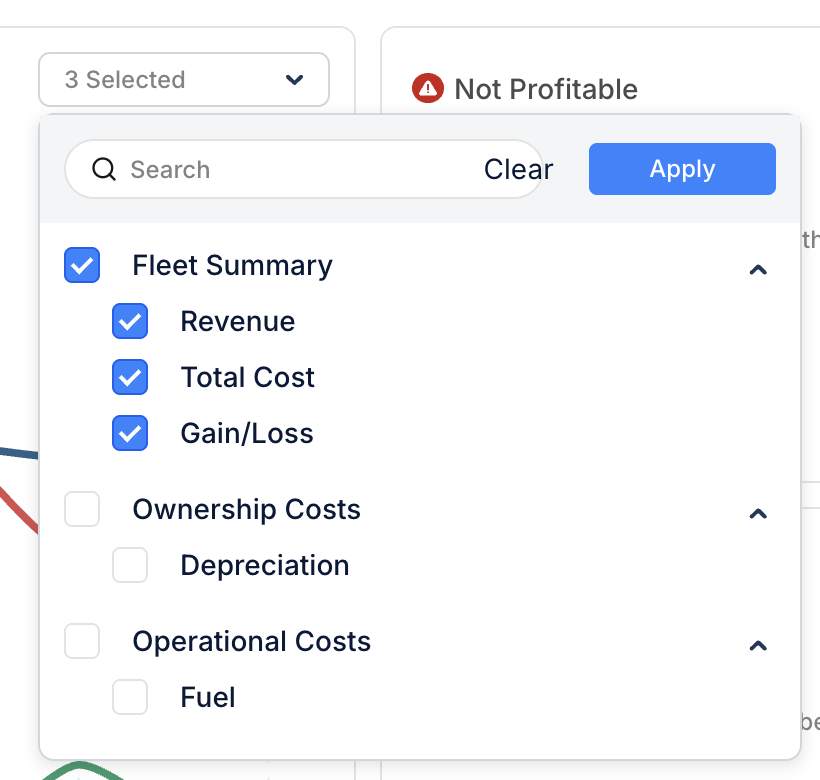This screenshot has width=820, height=780.
Task: Open the 3 Selected dropdown
Action: tap(183, 79)
